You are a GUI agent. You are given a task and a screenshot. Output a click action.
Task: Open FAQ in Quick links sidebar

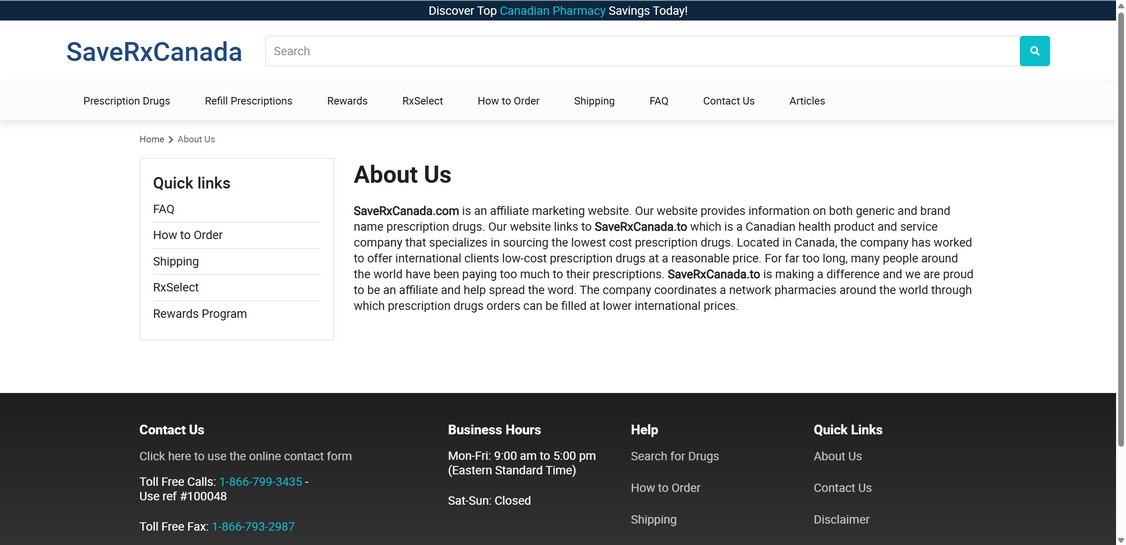pyautogui.click(x=164, y=209)
